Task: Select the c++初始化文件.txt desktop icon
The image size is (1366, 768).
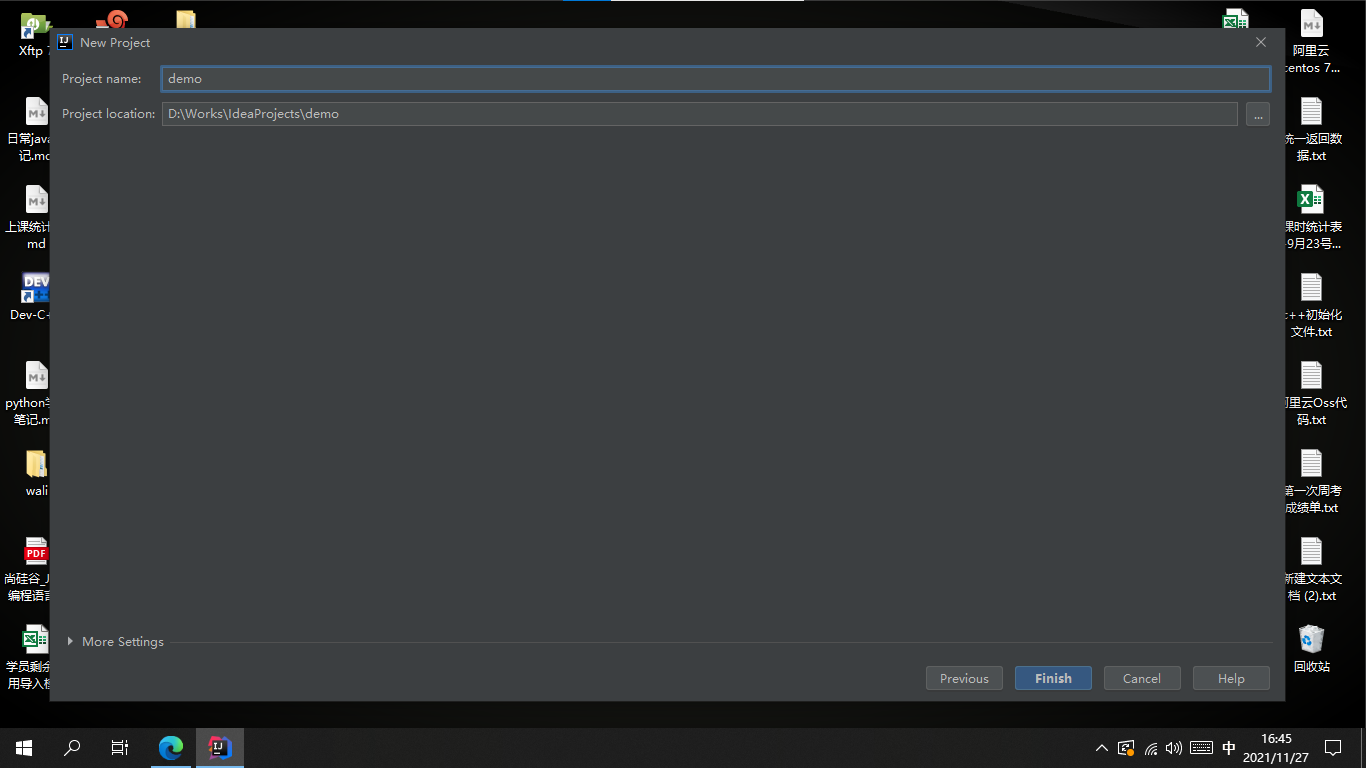Action: [x=1311, y=306]
